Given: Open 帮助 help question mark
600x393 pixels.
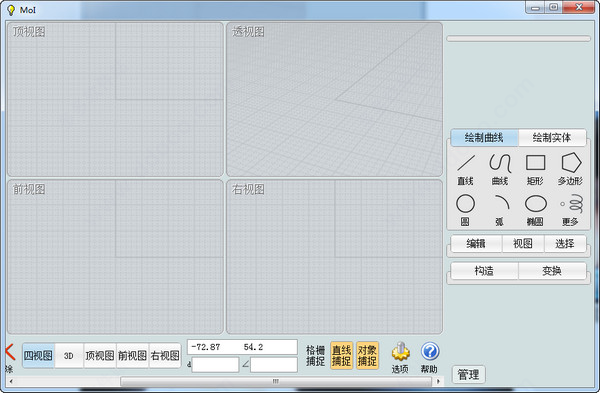Looking at the screenshot, I should 429,357.
